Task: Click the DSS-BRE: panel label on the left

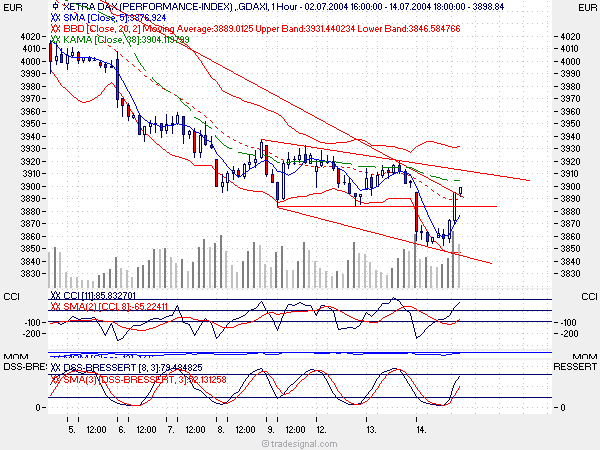Action: [x=25, y=367]
